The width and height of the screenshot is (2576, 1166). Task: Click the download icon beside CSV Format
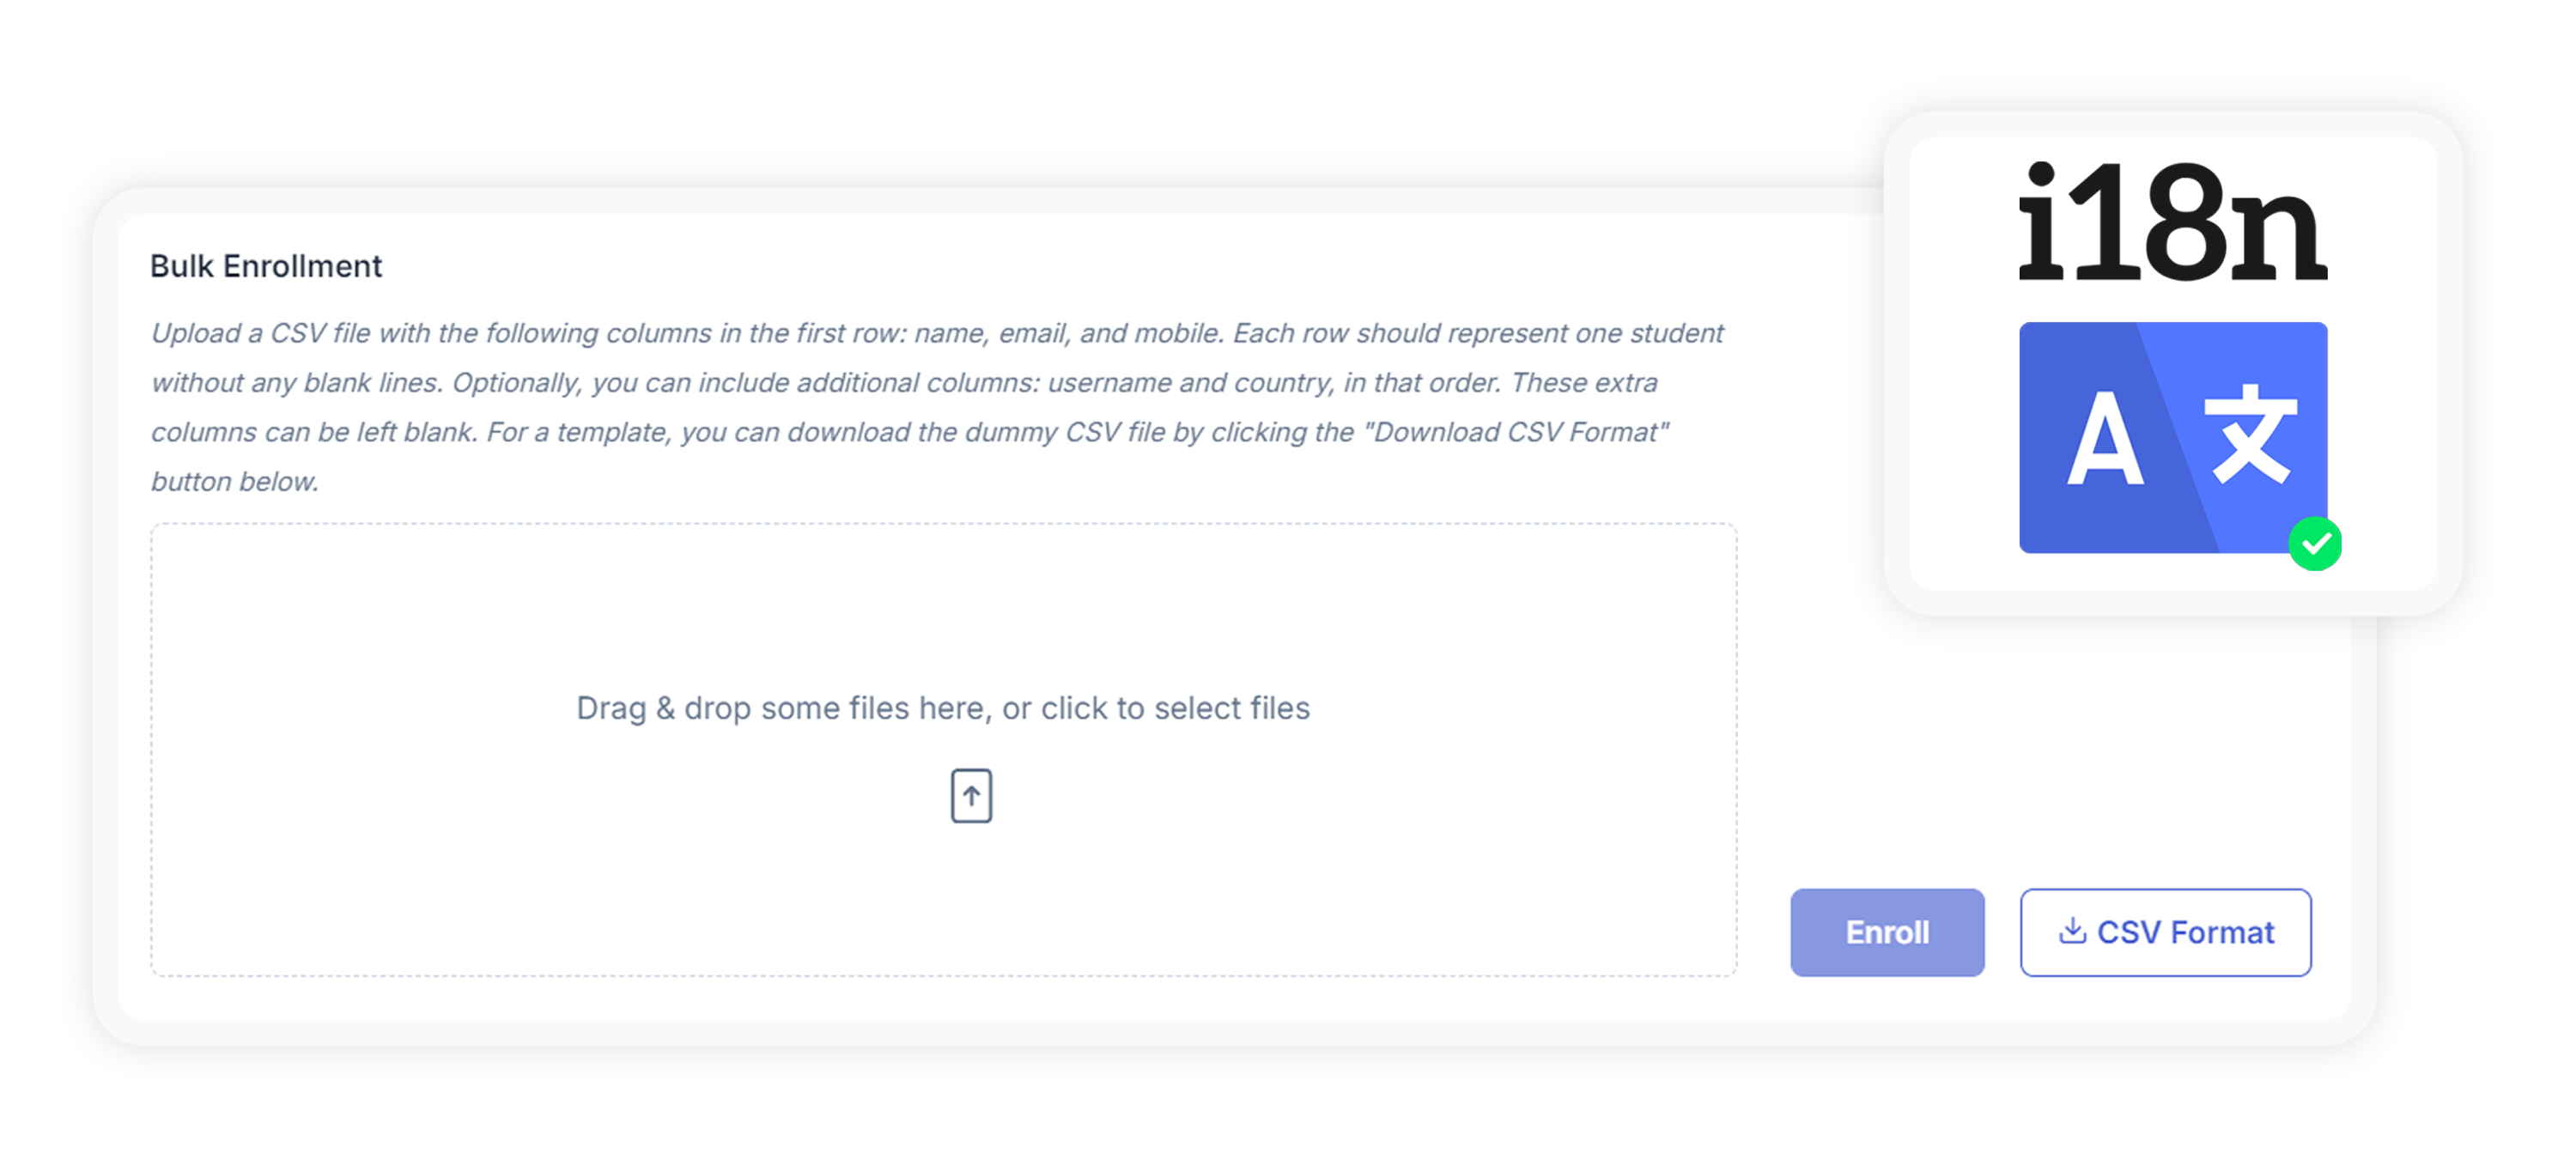[2072, 931]
